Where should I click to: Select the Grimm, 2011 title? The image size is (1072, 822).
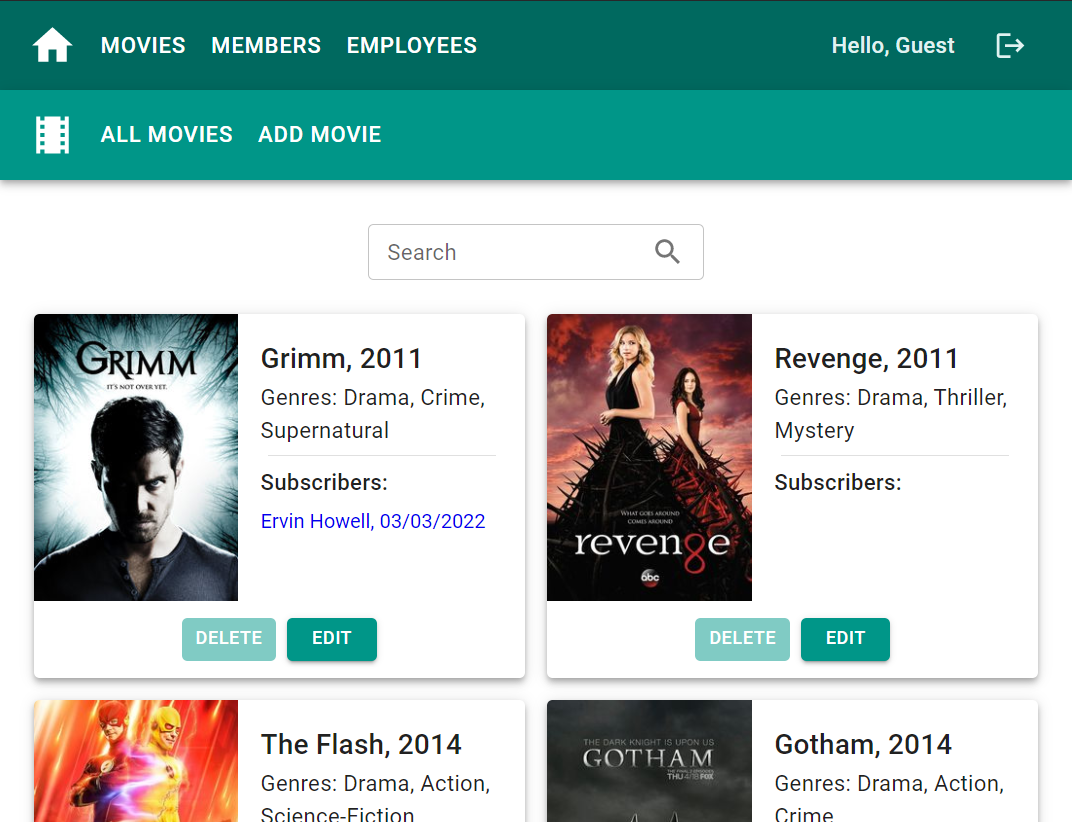(341, 358)
